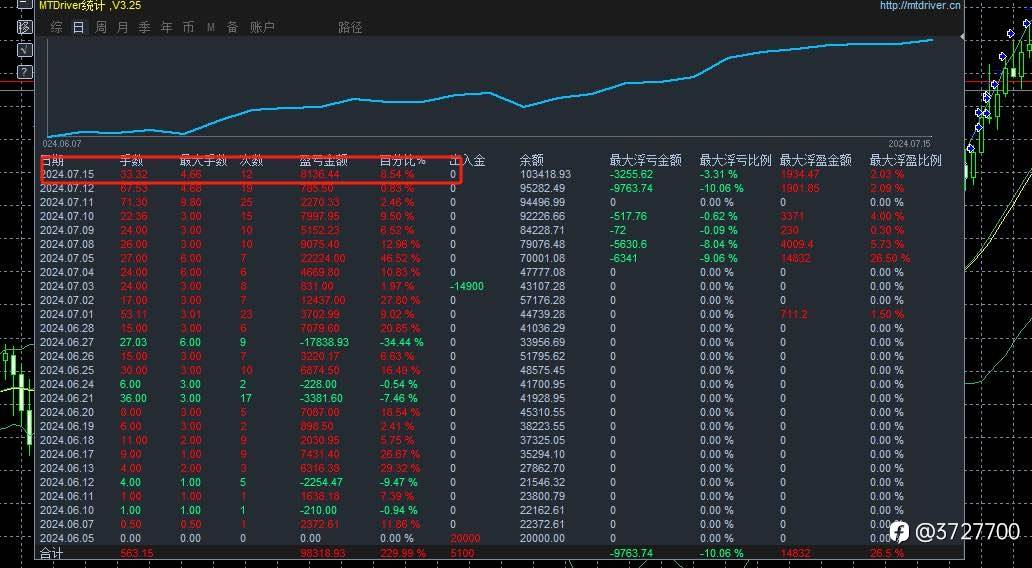Click the -34.44 % percentage cell
1032x568 pixels.
[x=402, y=342]
